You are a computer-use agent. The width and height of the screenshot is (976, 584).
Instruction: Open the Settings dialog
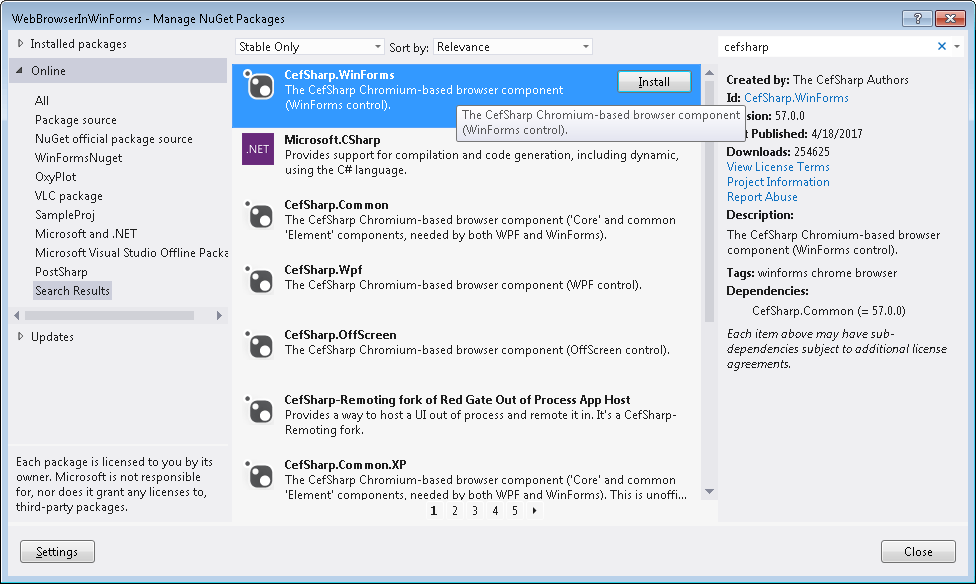(x=57, y=552)
